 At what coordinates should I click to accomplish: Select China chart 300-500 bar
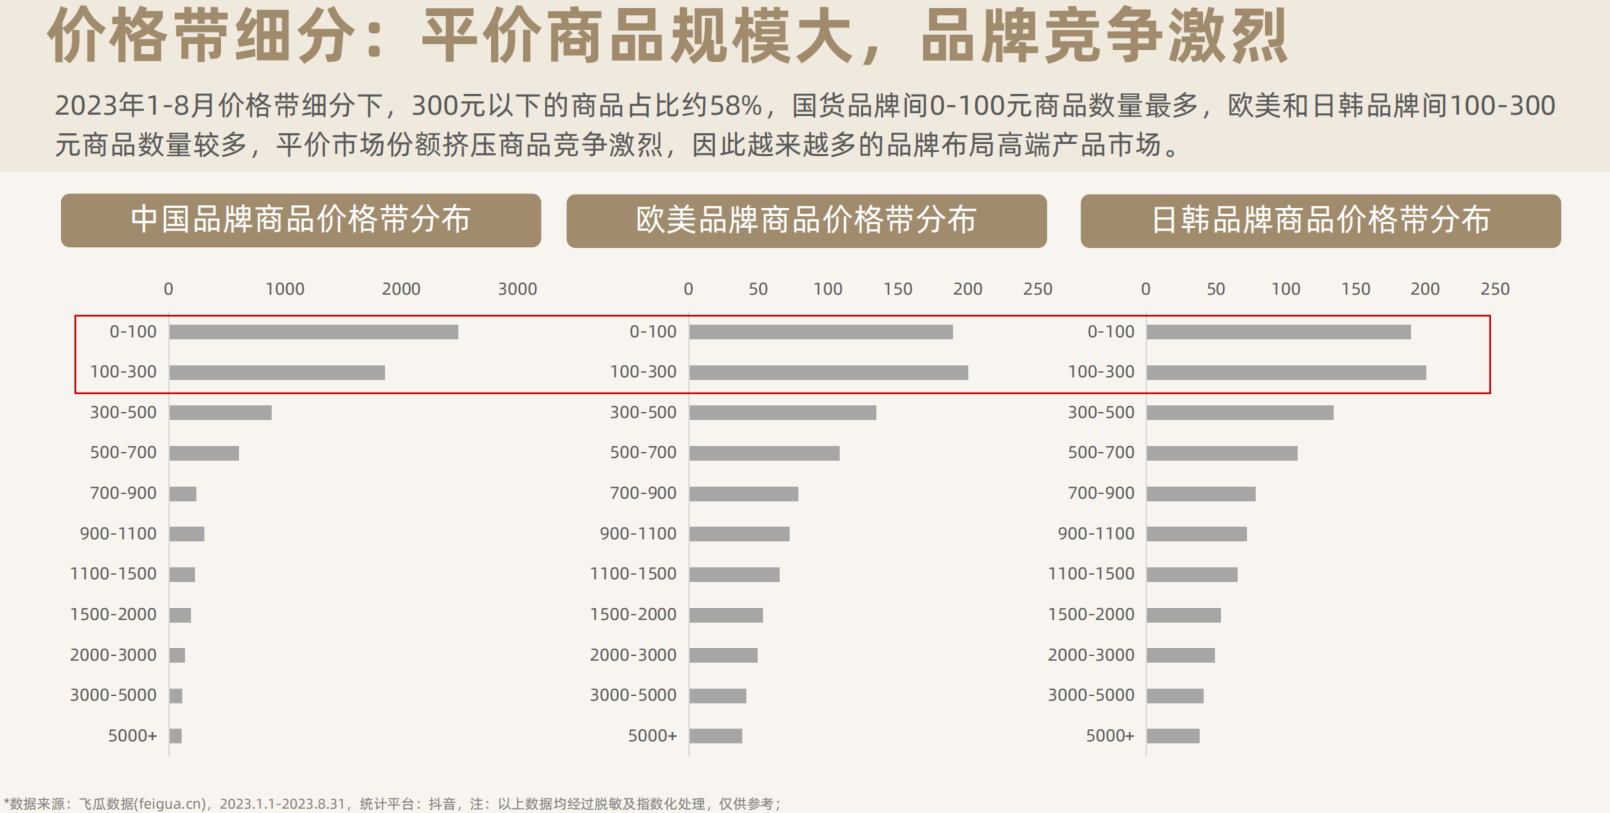click(x=221, y=413)
